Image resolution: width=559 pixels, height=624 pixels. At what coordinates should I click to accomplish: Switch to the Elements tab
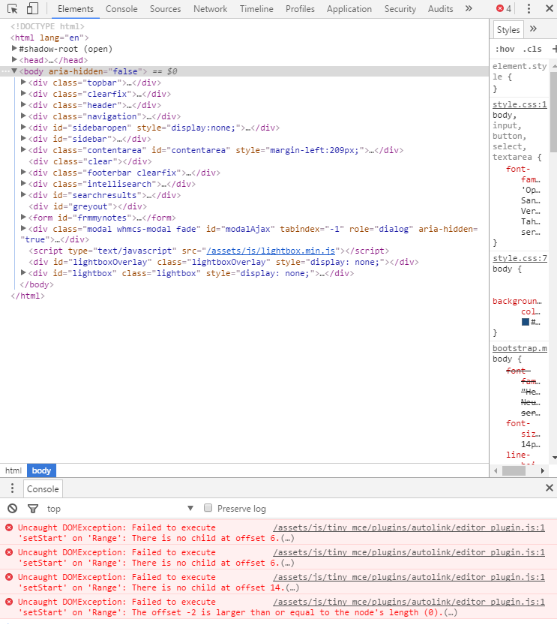75,9
